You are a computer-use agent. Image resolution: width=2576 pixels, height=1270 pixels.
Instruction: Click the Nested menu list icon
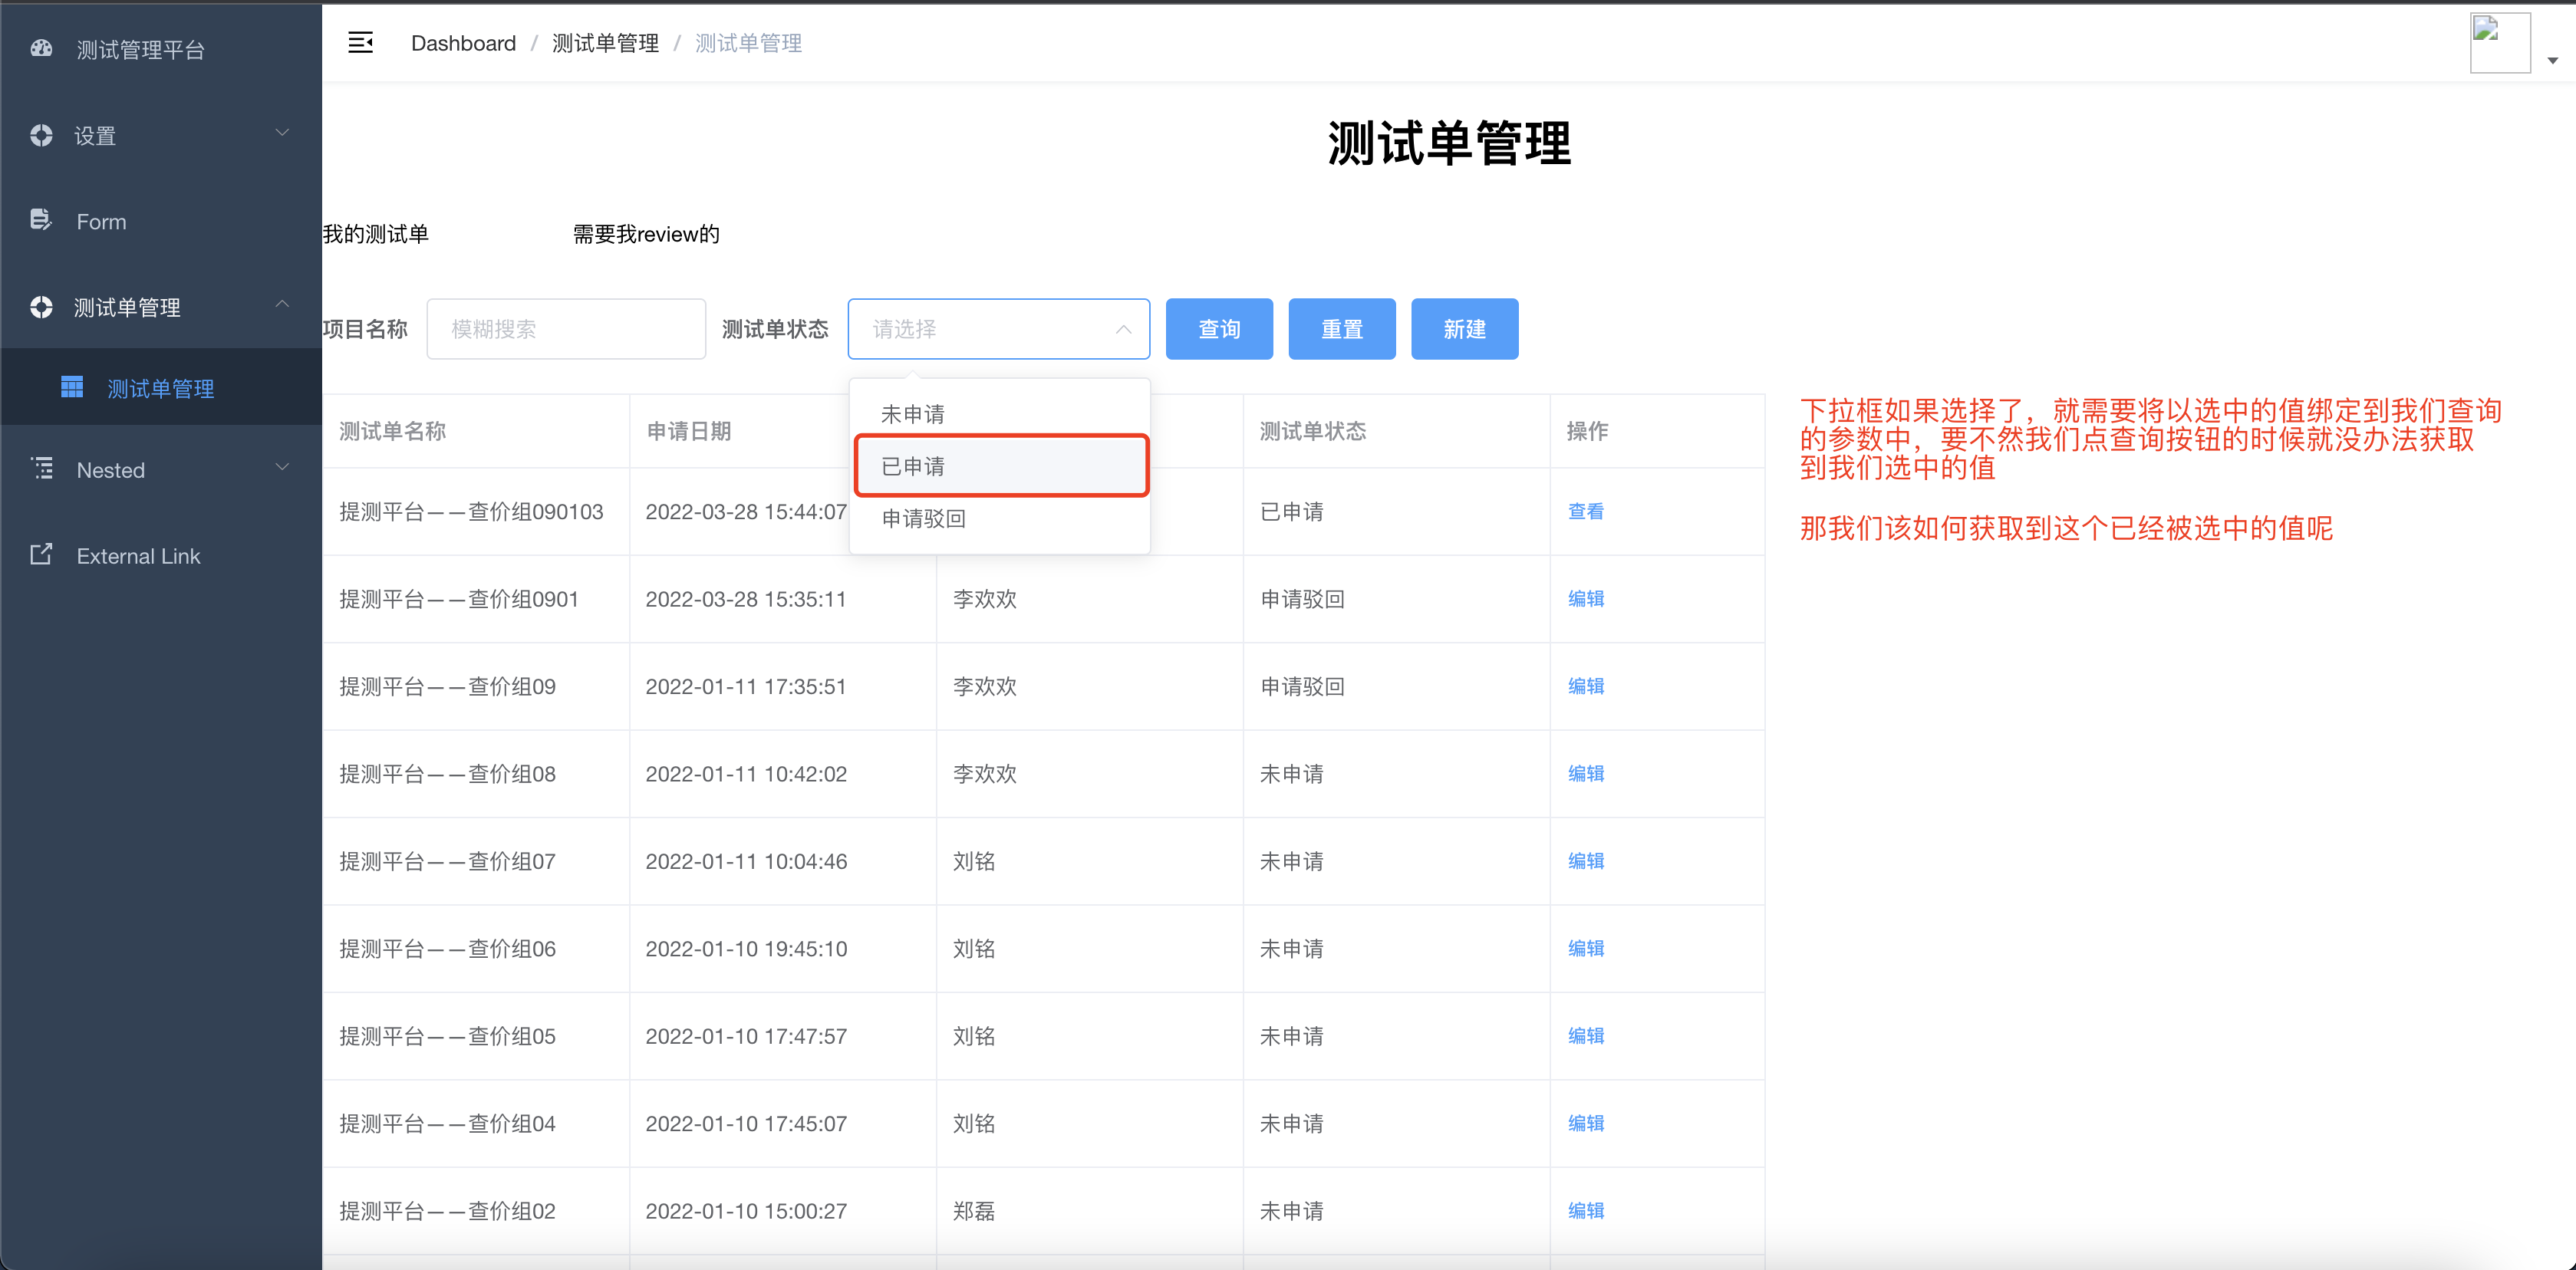[x=42, y=468]
